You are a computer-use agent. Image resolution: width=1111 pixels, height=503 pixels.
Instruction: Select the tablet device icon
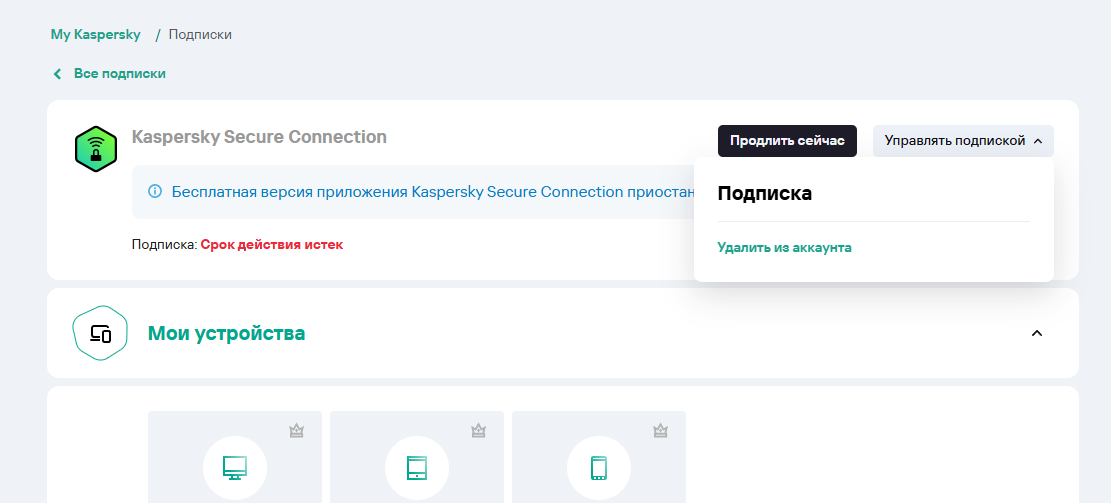click(x=417, y=467)
